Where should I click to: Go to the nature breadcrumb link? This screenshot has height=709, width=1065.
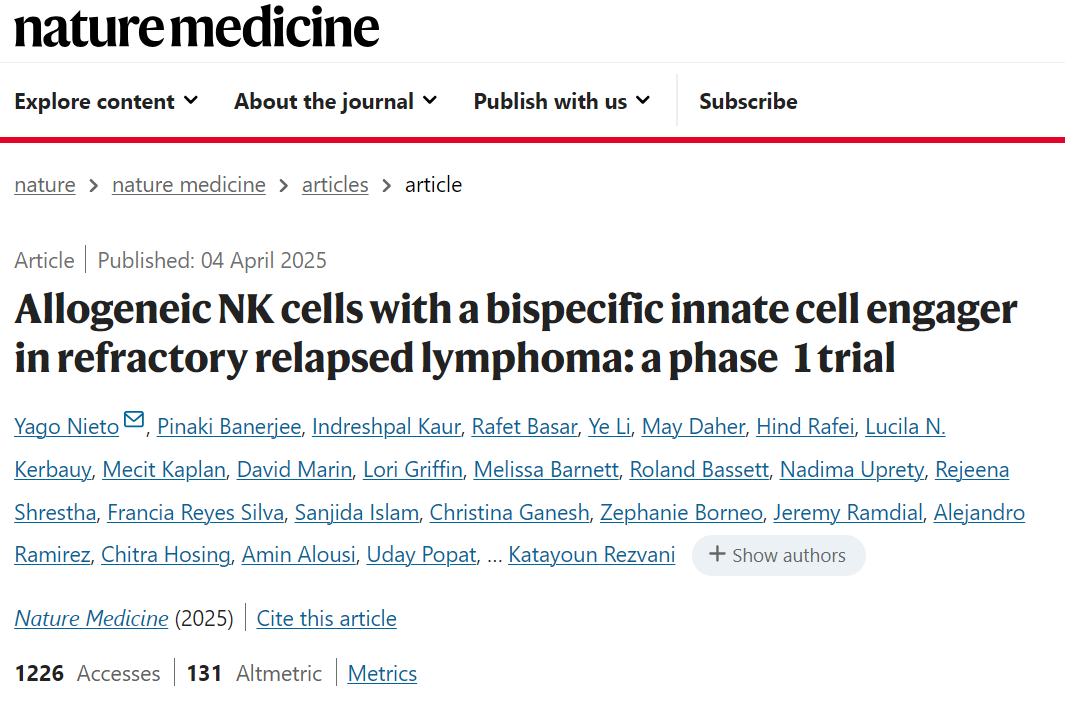pos(45,185)
